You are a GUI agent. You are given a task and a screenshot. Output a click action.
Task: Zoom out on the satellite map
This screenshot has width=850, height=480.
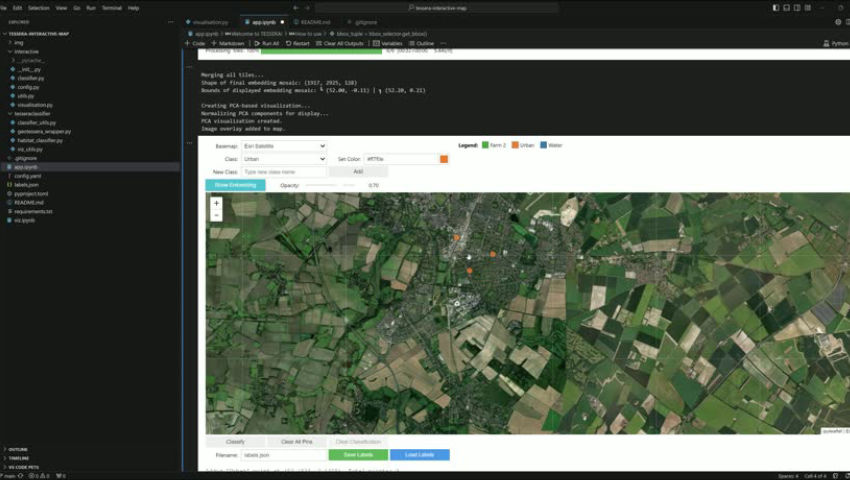(216, 215)
